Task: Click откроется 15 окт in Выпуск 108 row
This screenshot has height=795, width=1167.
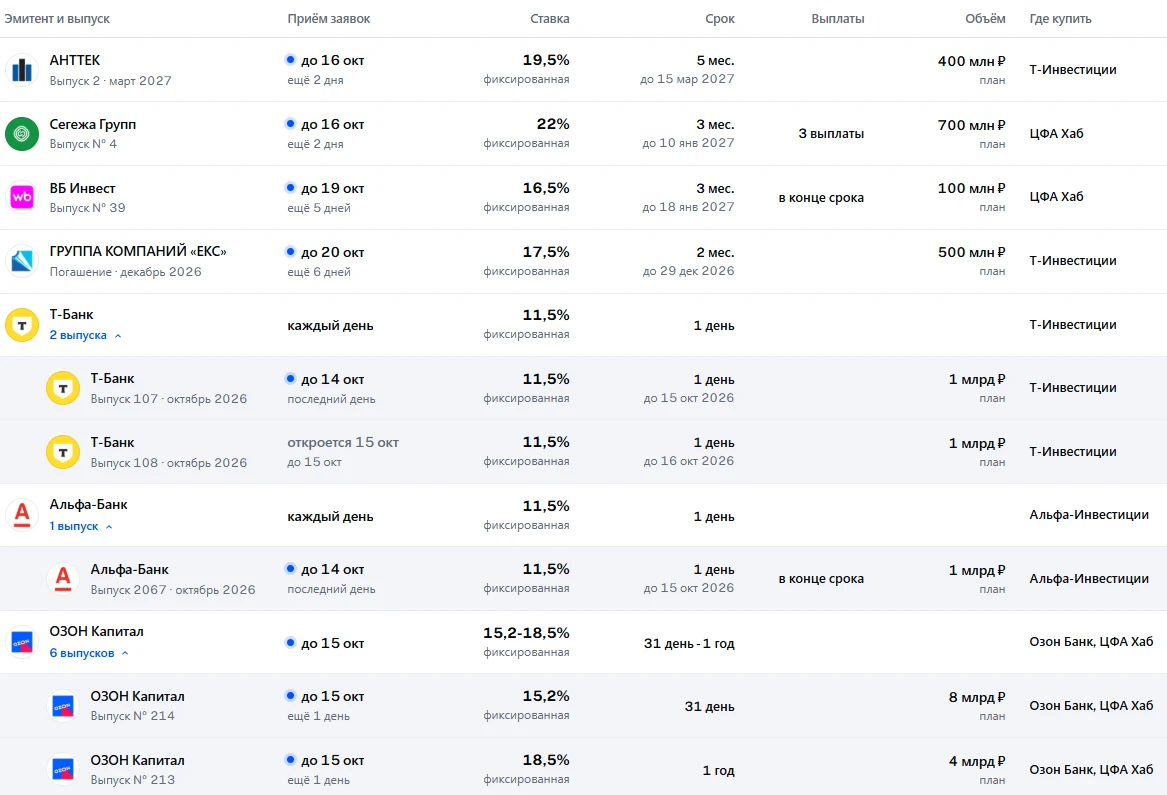Action: 343,443
